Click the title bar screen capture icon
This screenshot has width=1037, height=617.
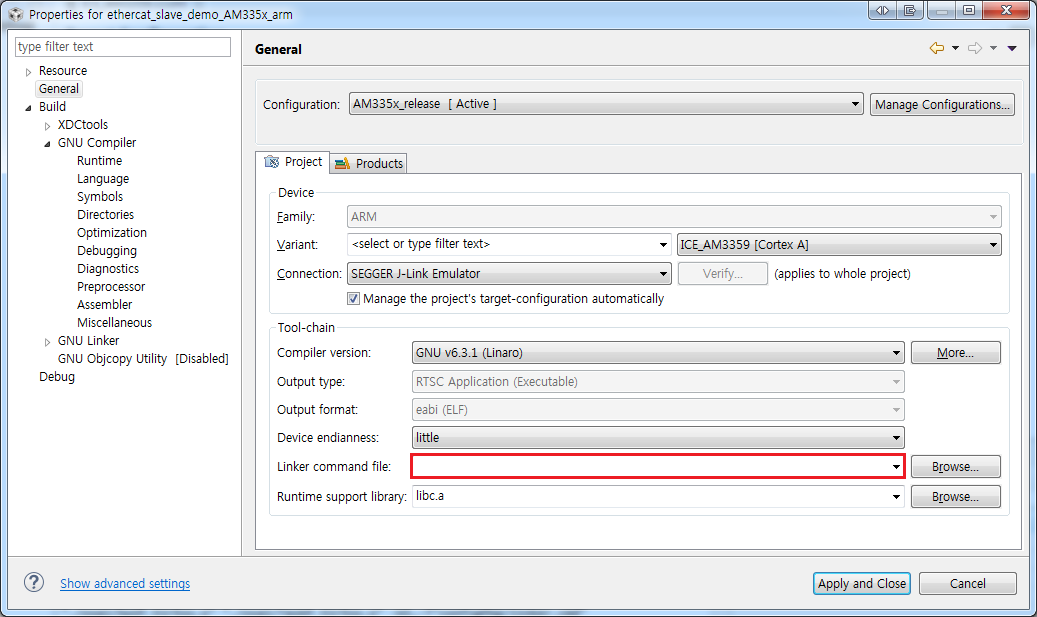910,11
